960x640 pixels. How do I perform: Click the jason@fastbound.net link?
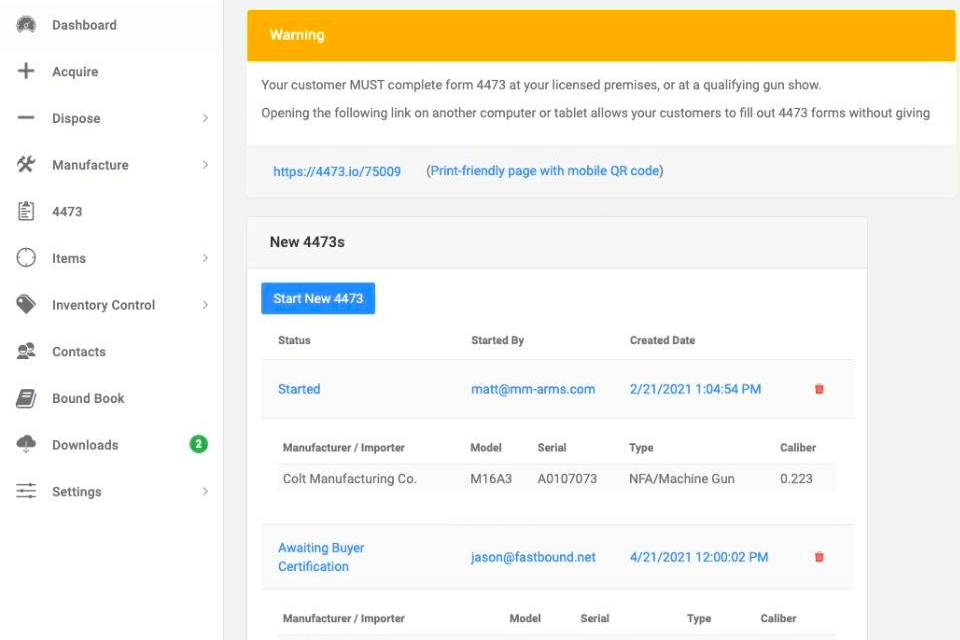[533, 557]
